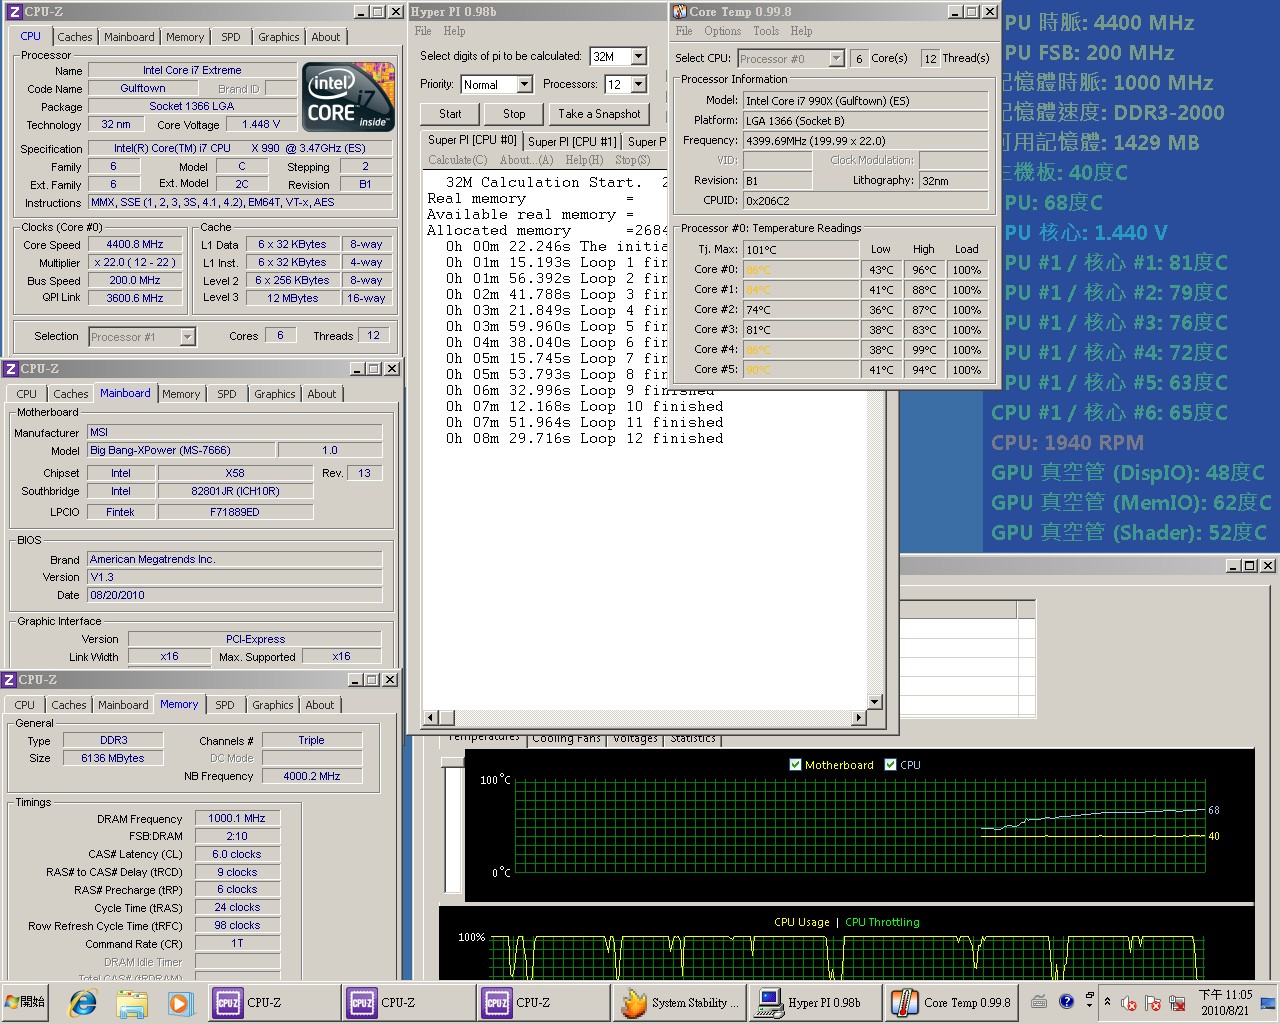The image size is (1280, 1024).
Task: Open the Help menu in Hyper PI
Action: (454, 31)
